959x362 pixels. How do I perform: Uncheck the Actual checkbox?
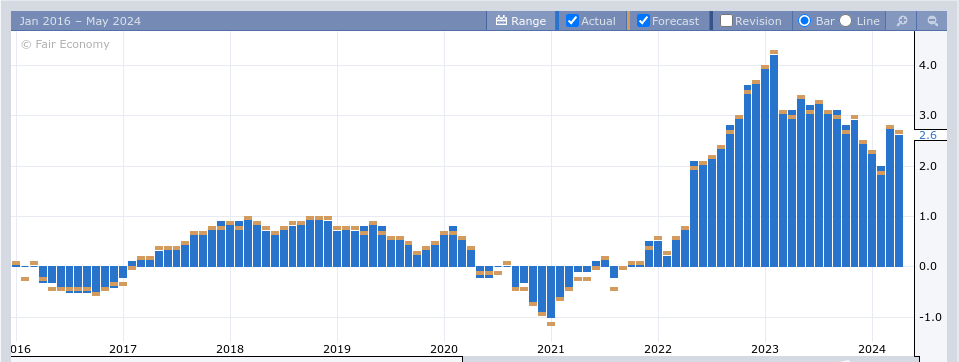[x=572, y=21]
